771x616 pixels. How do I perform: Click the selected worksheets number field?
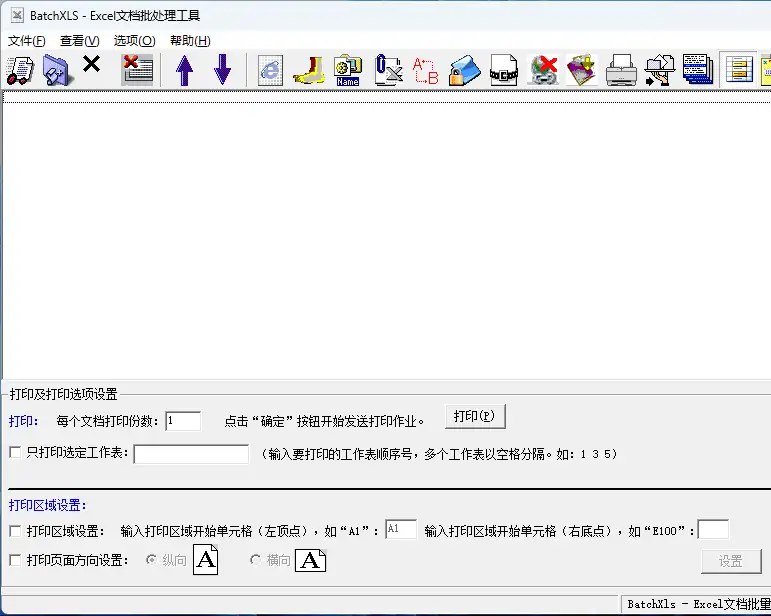191,454
